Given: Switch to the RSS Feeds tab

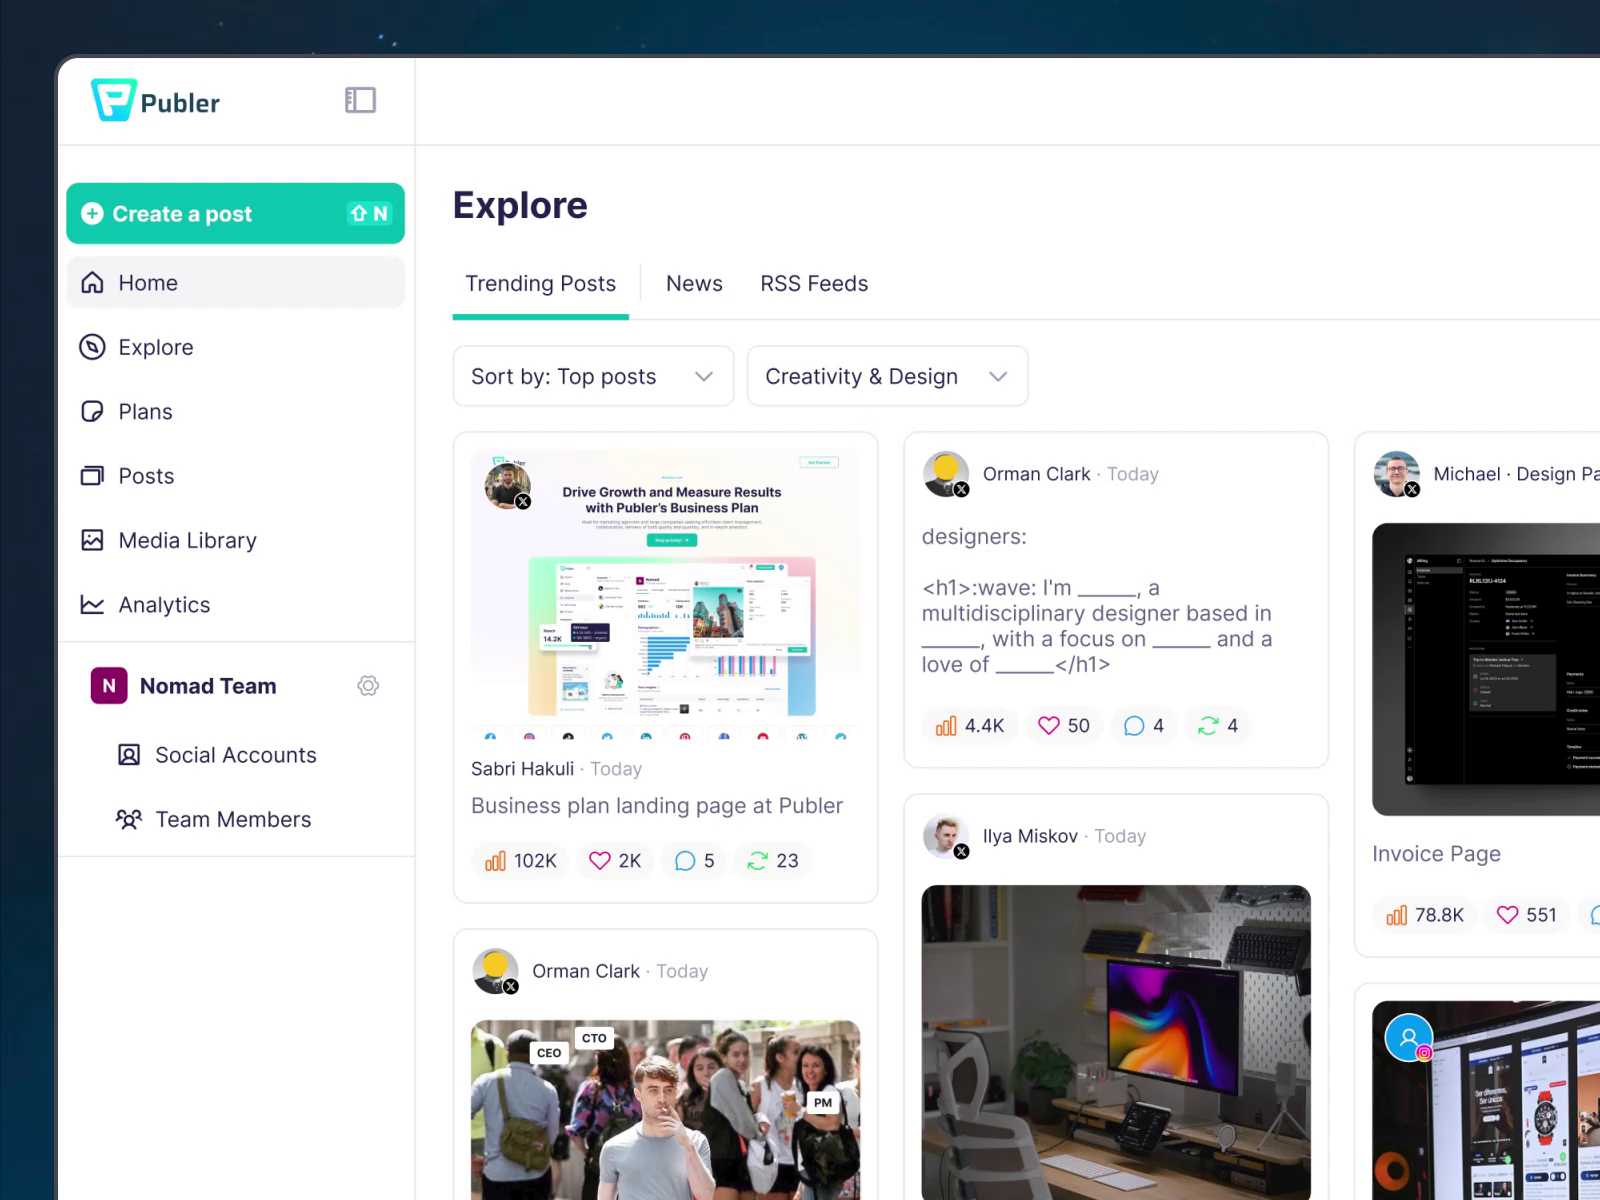Looking at the screenshot, I should click(x=814, y=284).
